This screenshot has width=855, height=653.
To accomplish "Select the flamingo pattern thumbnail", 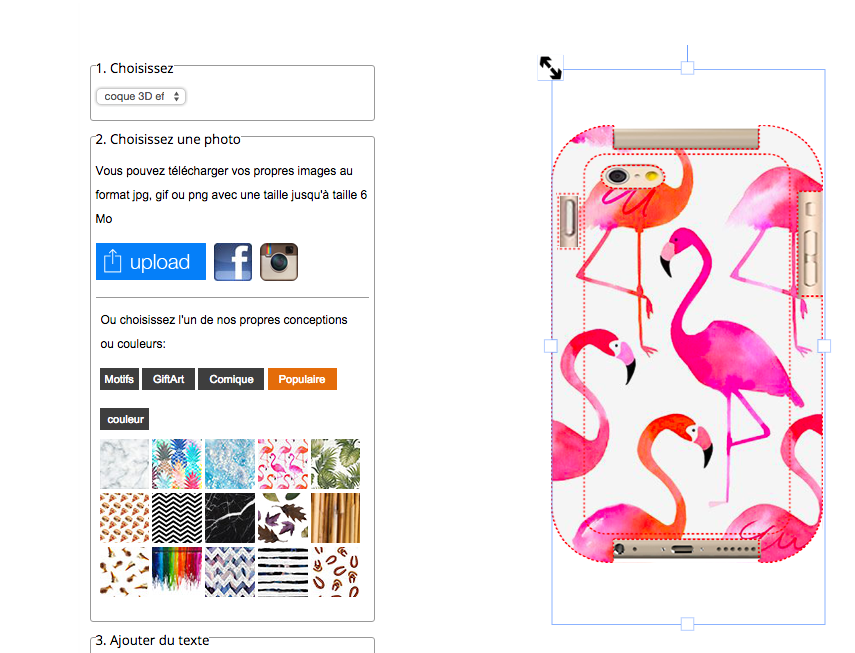I will click(x=282, y=464).
